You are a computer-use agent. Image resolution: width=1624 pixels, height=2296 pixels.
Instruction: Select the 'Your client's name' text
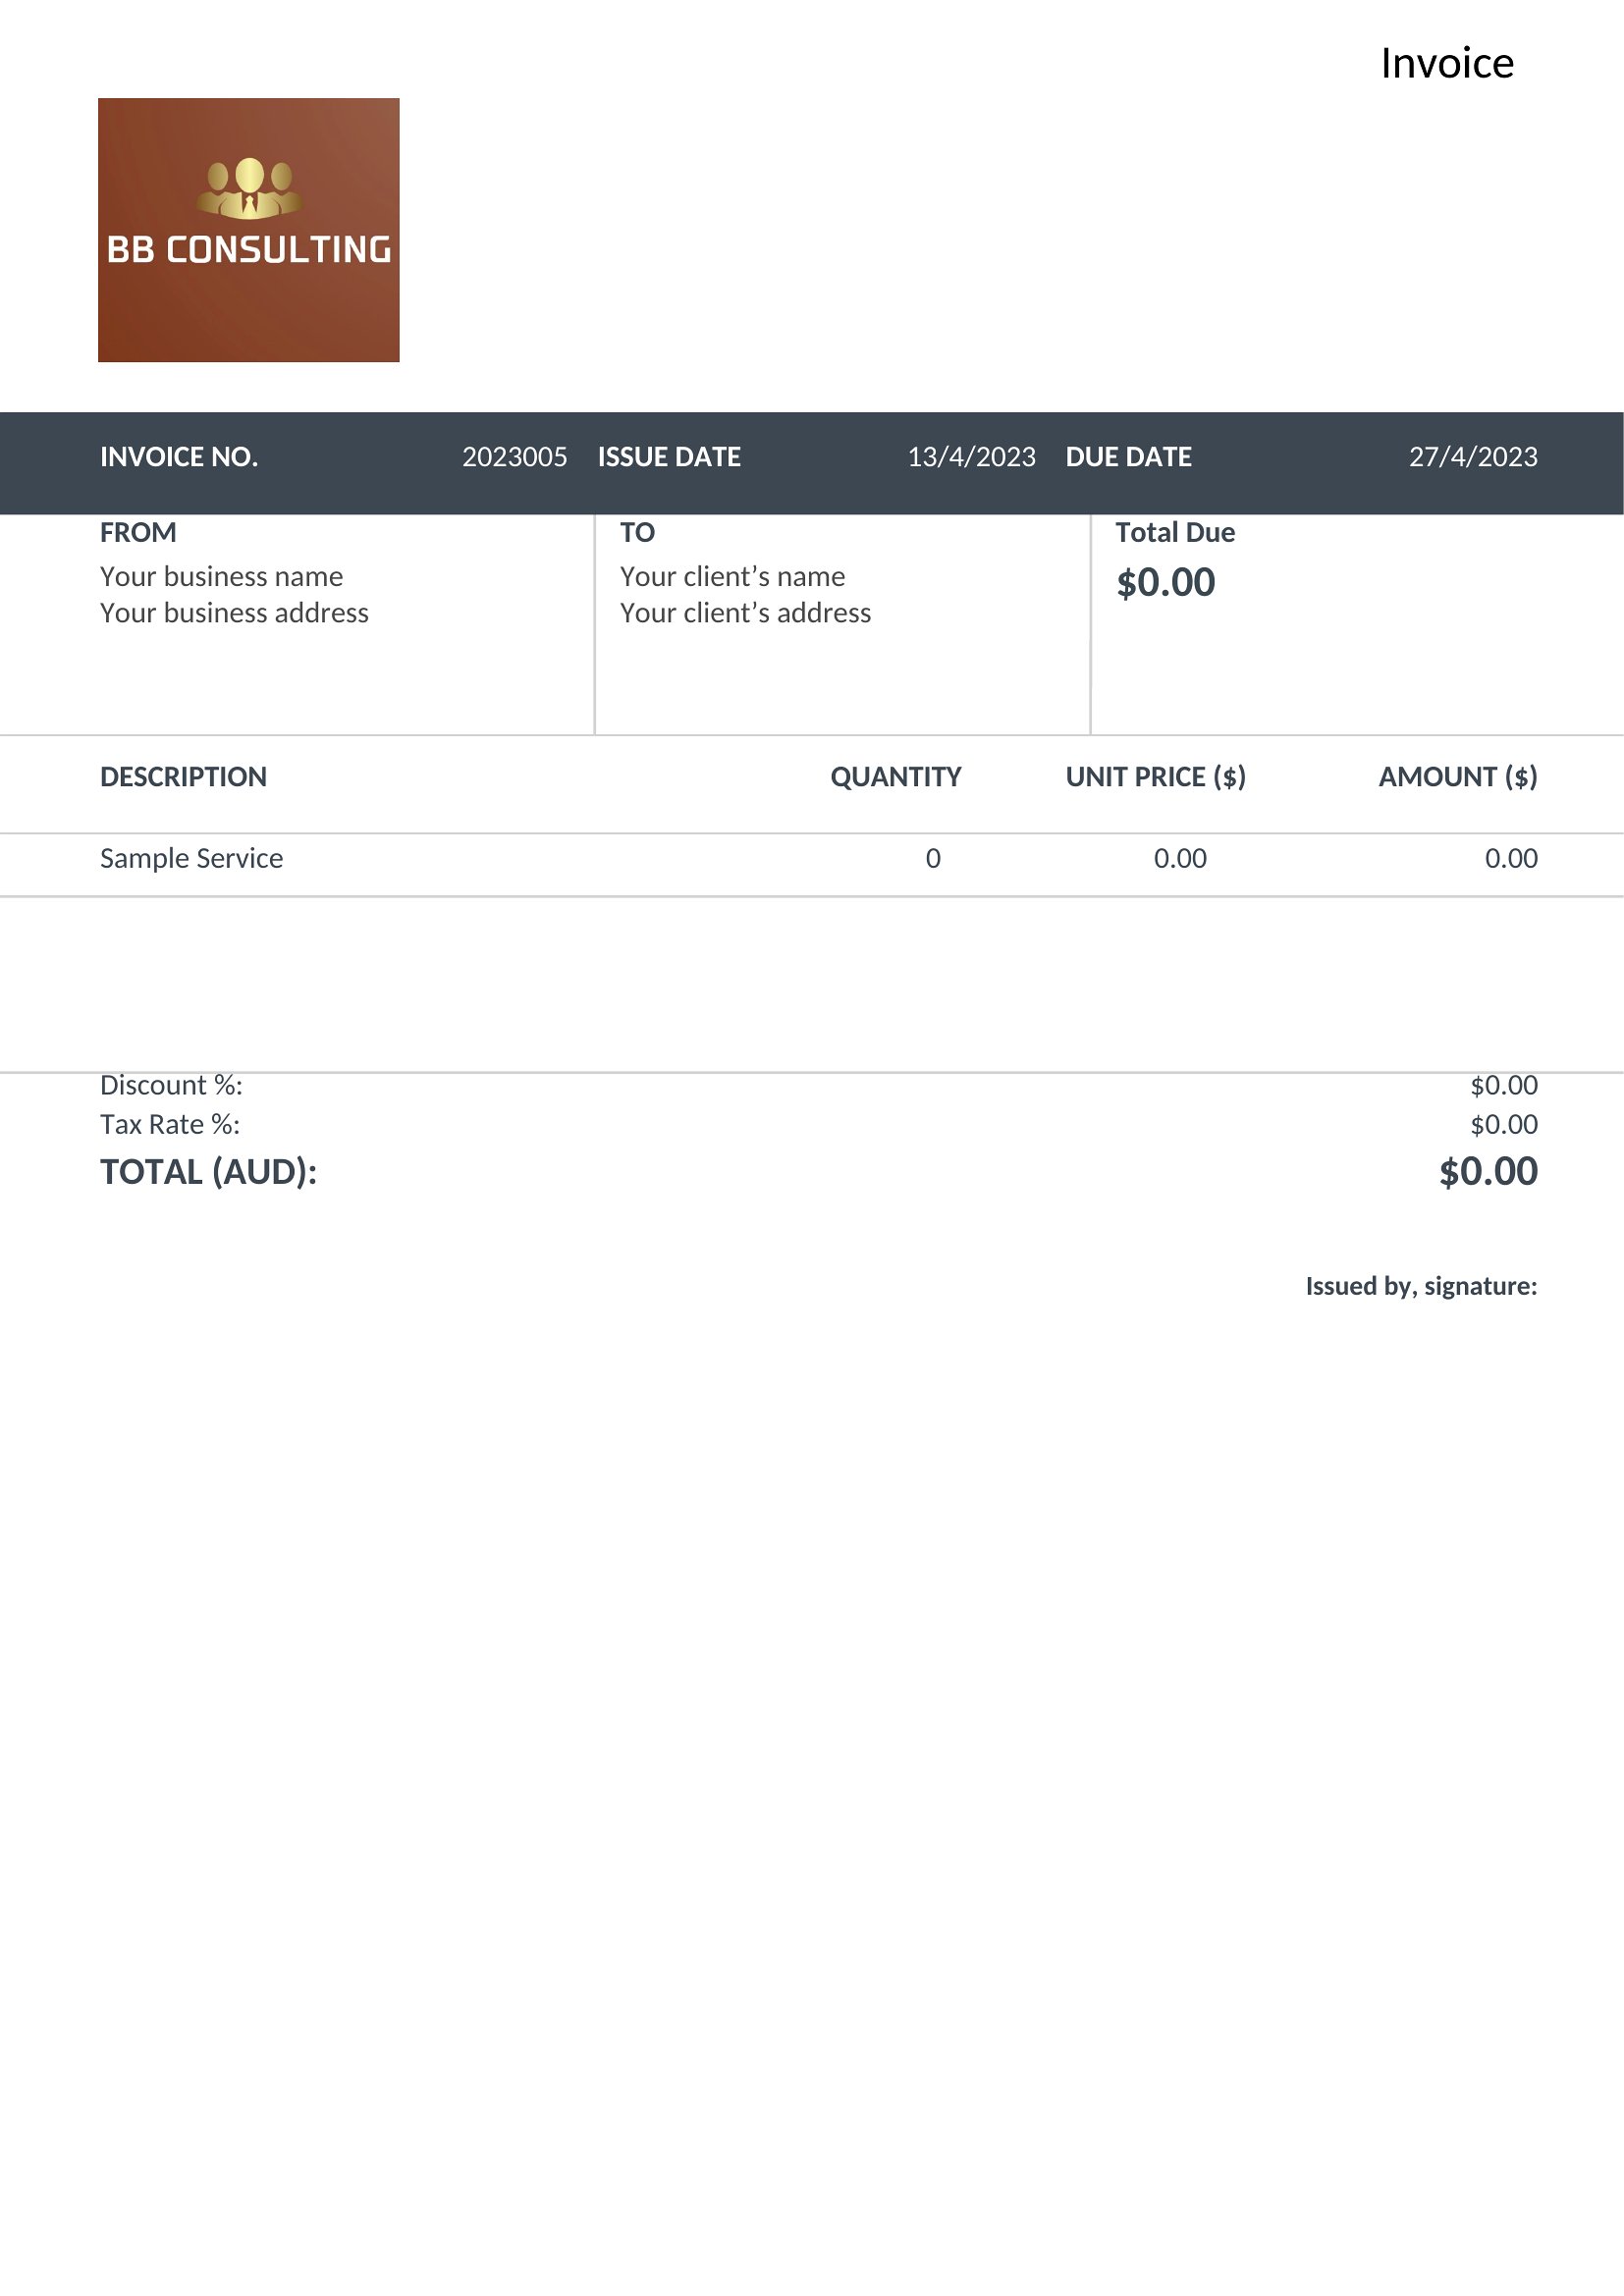[732, 577]
